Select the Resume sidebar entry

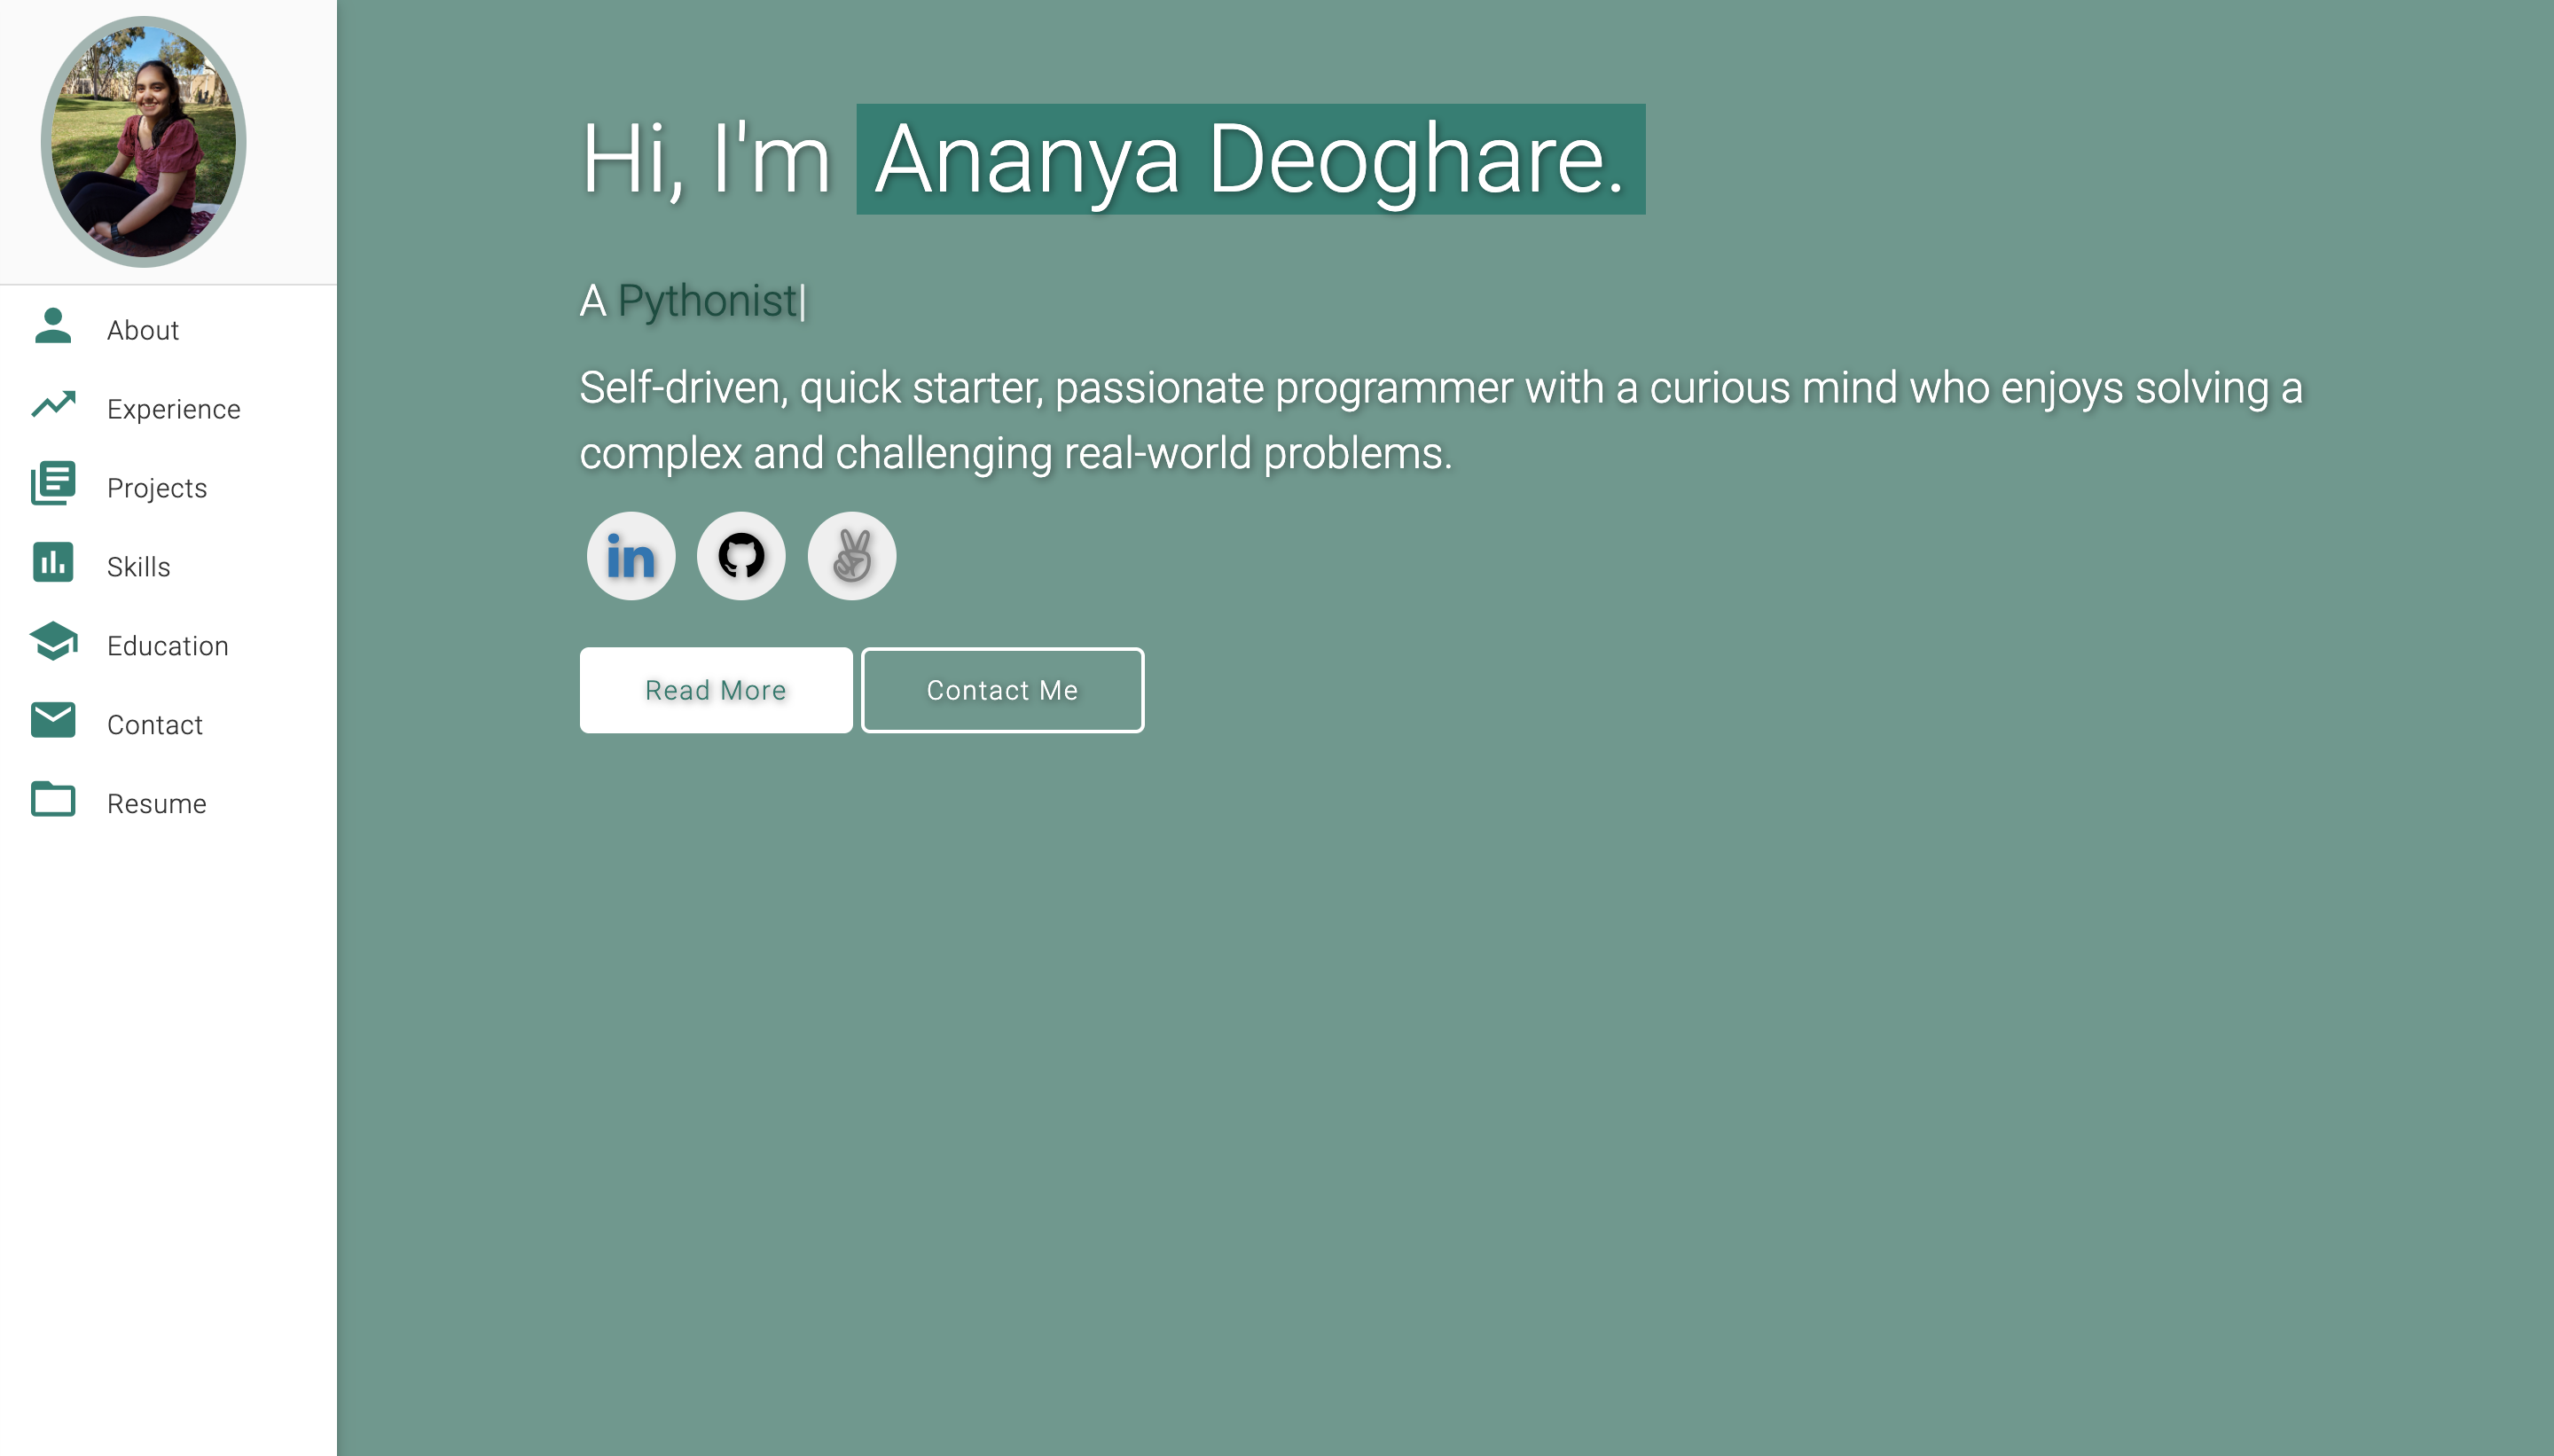tap(156, 805)
